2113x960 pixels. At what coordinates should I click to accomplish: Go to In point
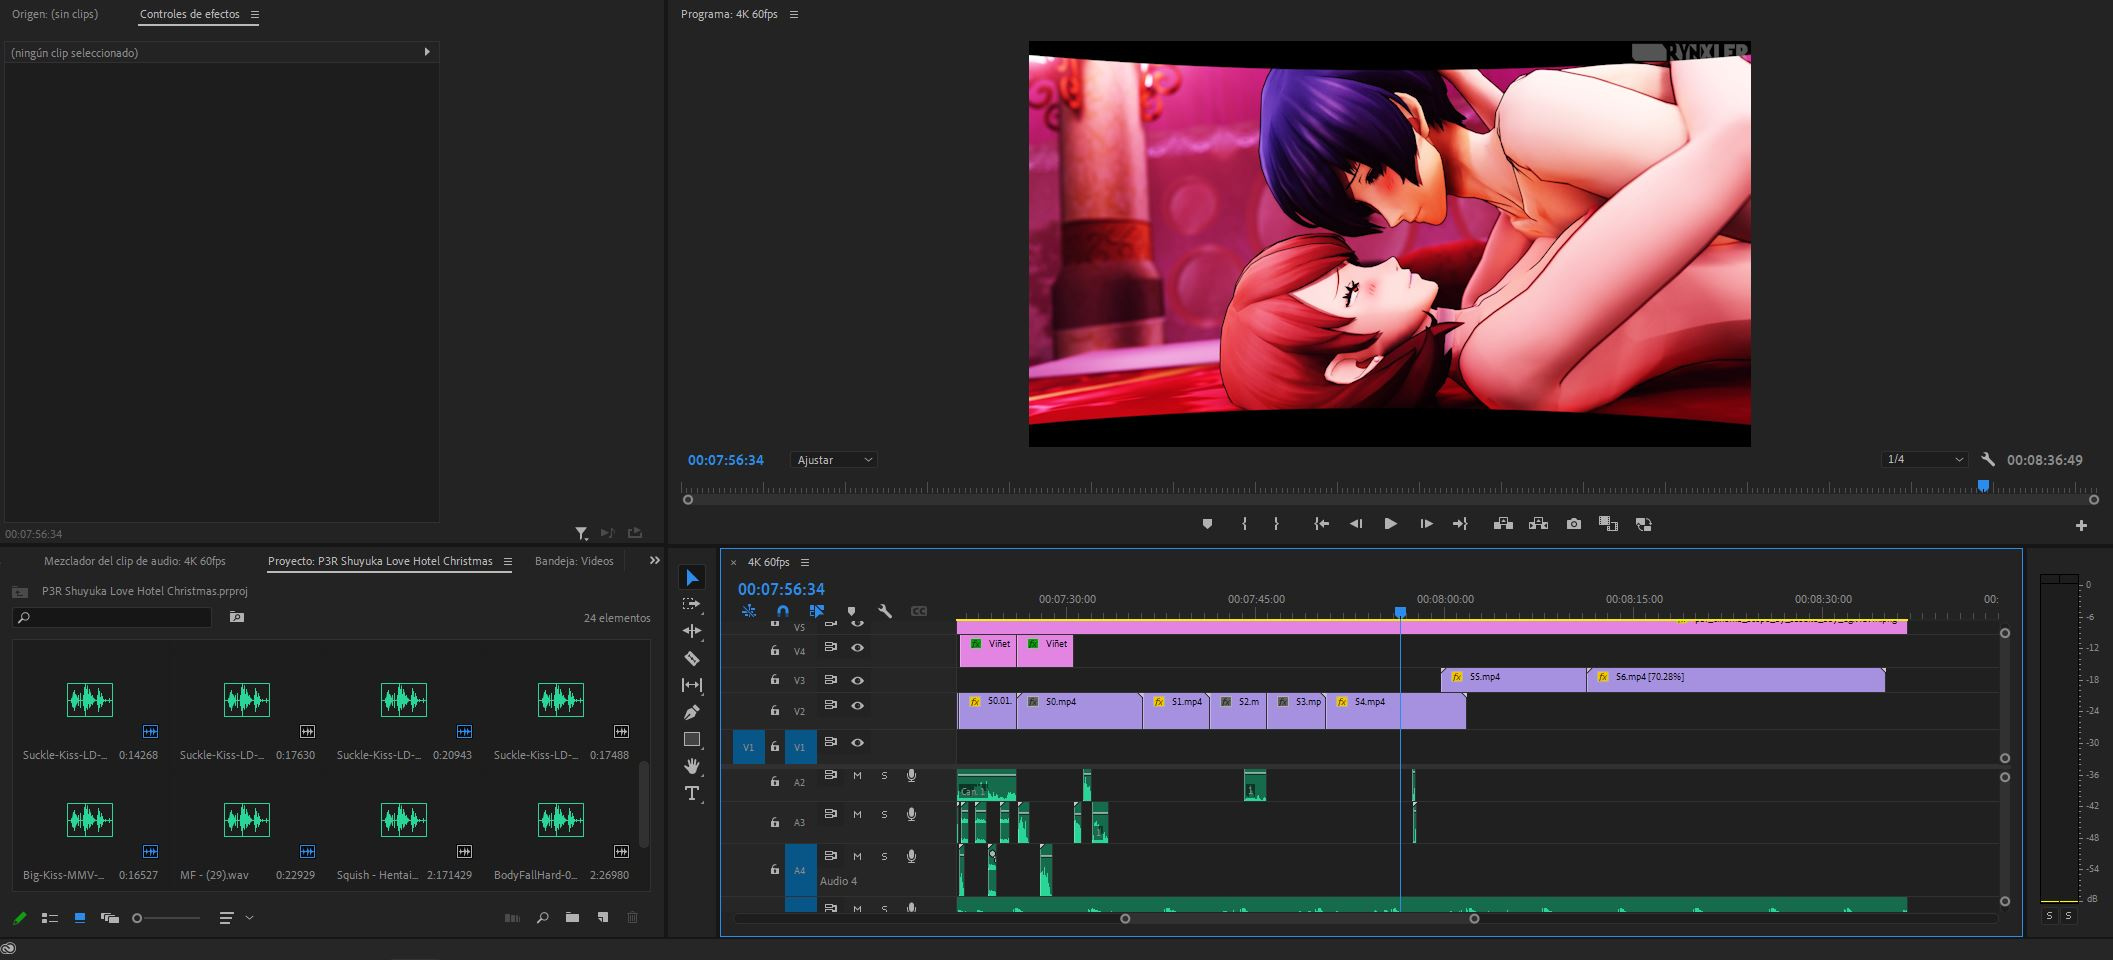point(1321,524)
